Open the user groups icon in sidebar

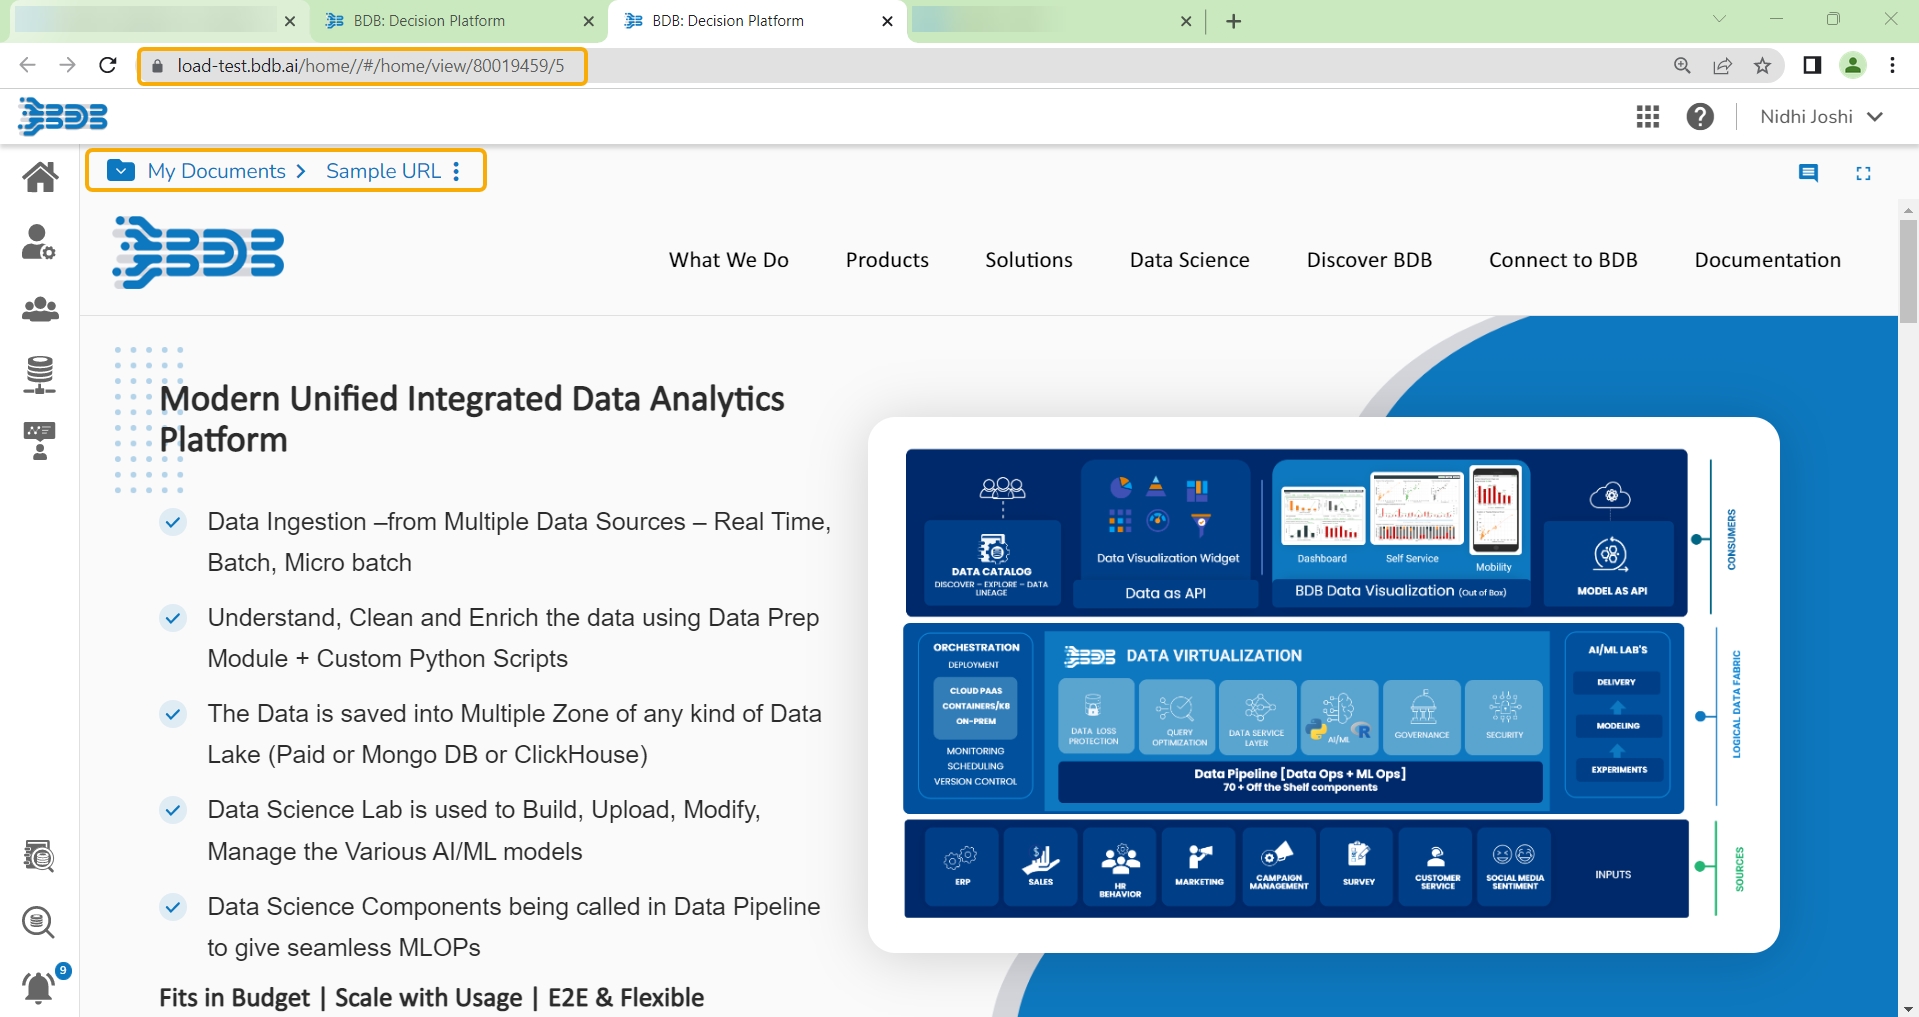coord(40,309)
